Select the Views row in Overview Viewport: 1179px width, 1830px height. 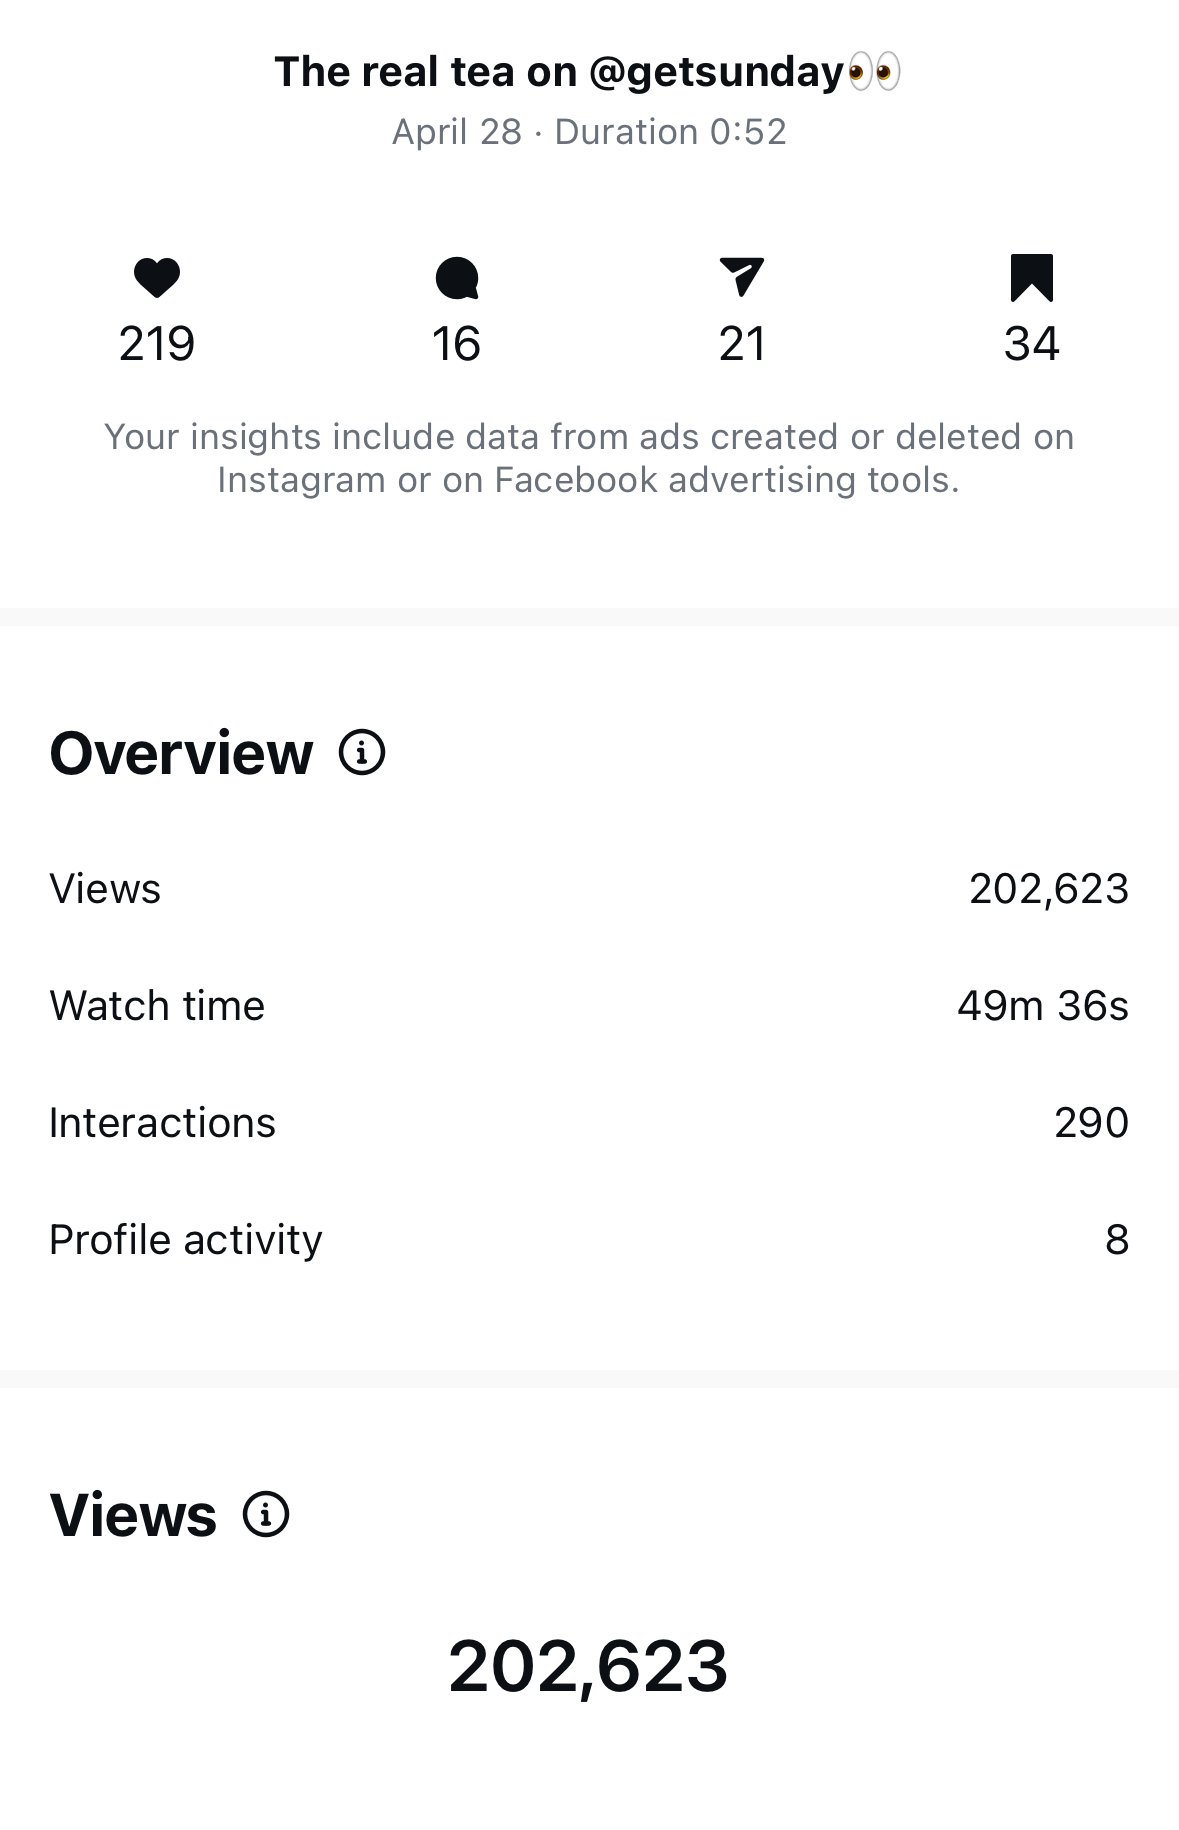(589, 889)
